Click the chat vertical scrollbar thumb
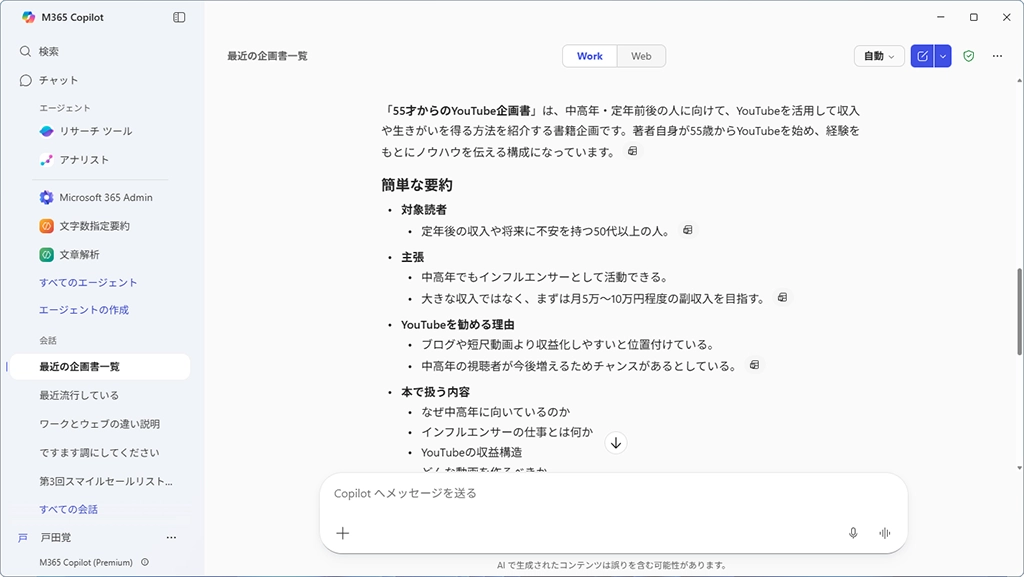 click(x=1019, y=311)
